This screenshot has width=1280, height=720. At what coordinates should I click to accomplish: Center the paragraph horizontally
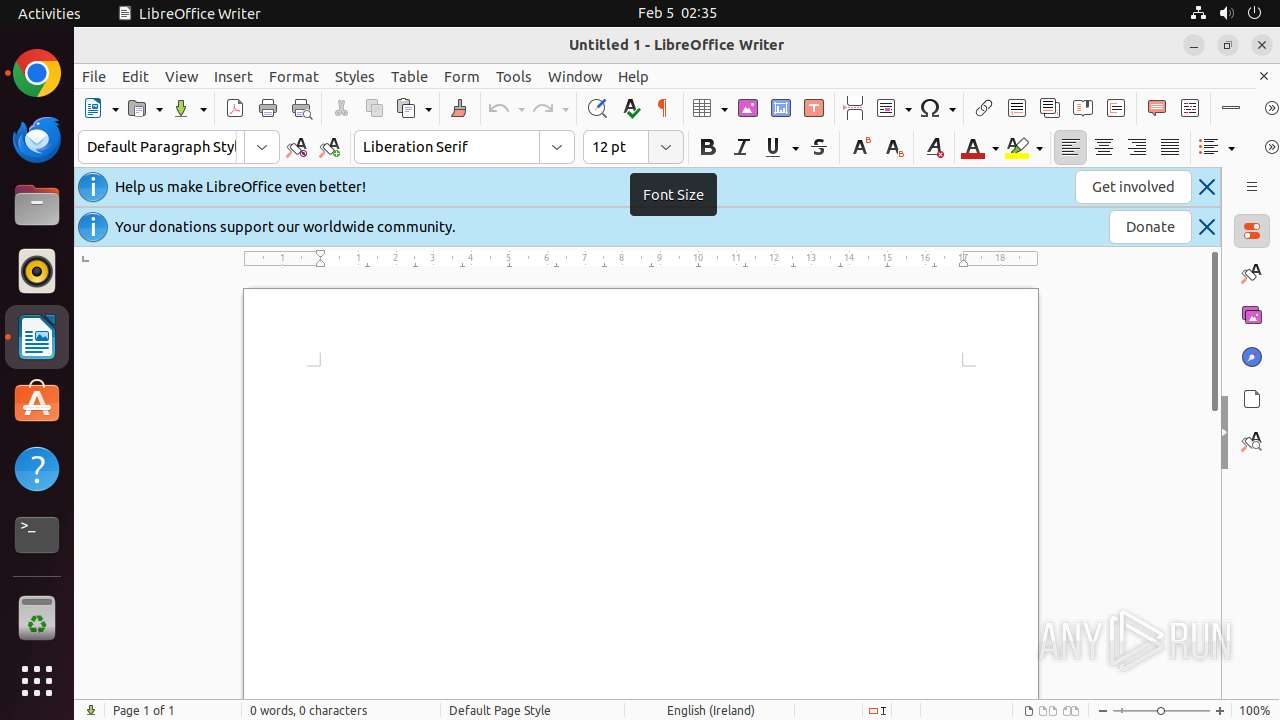(1104, 147)
